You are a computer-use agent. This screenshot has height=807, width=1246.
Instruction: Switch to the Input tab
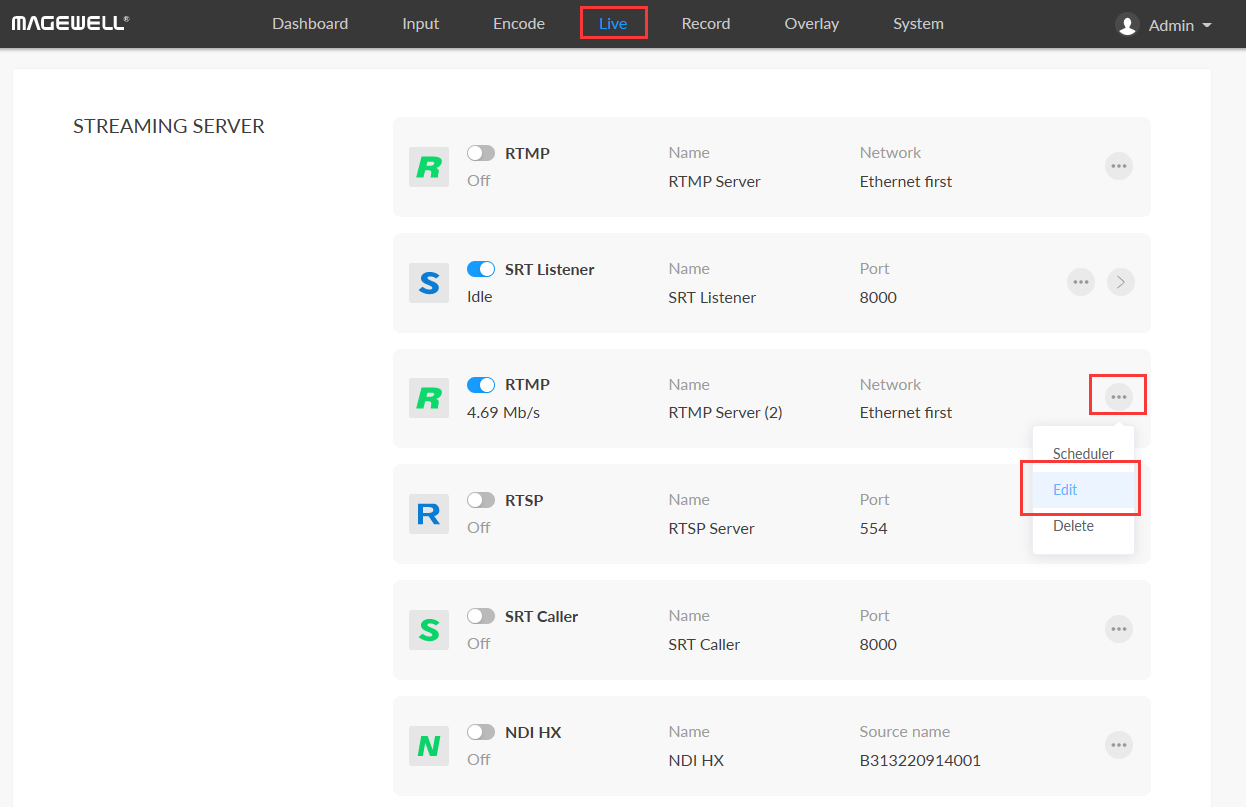tap(421, 23)
